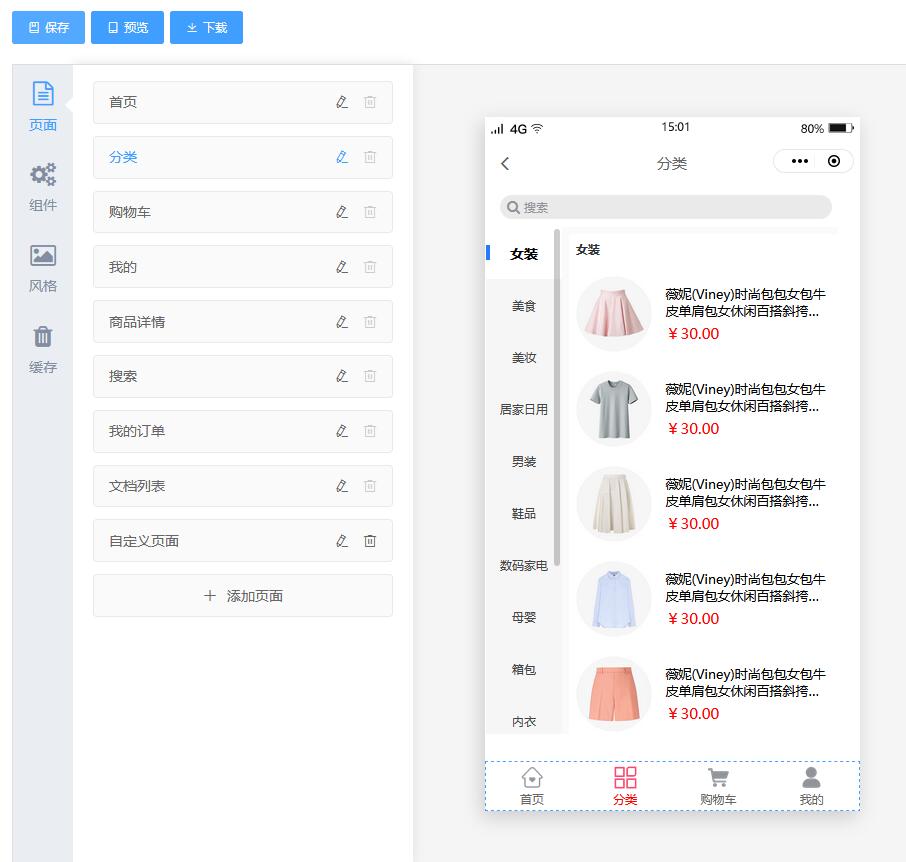Select the 鞋品 category in preview sidebar
Image resolution: width=906 pixels, height=862 pixels.
tap(523, 514)
